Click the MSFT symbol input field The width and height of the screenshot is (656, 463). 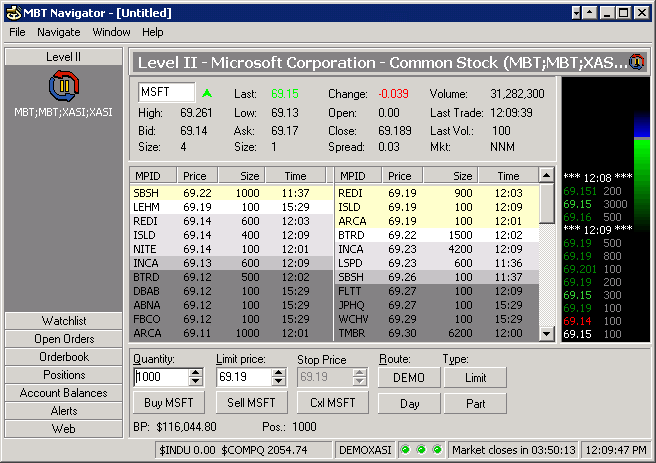click(167, 92)
